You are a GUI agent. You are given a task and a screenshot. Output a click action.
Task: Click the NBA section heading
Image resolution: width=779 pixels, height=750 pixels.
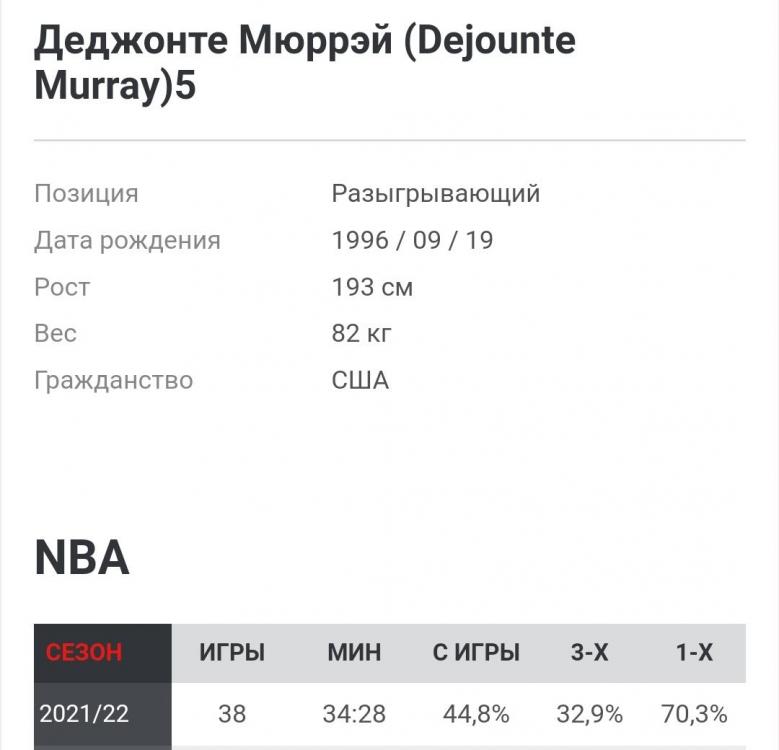tap(82, 558)
